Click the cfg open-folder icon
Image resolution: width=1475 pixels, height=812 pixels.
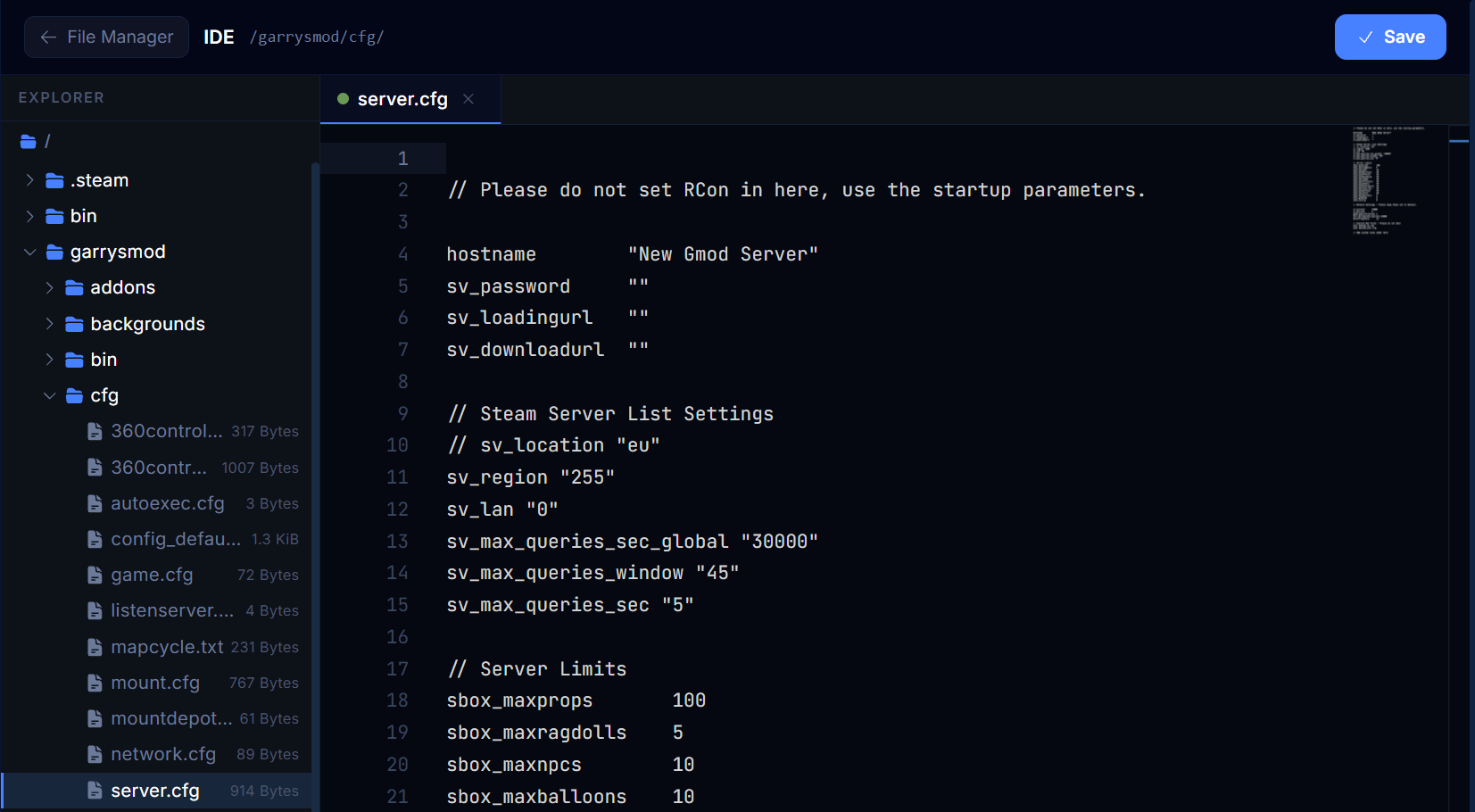[74, 395]
